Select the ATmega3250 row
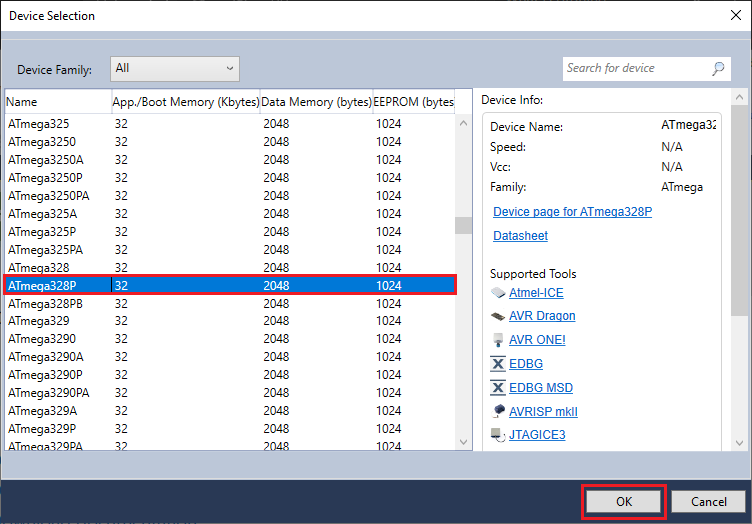Screen dimensions: 752x524 pyautogui.click(x=230, y=142)
